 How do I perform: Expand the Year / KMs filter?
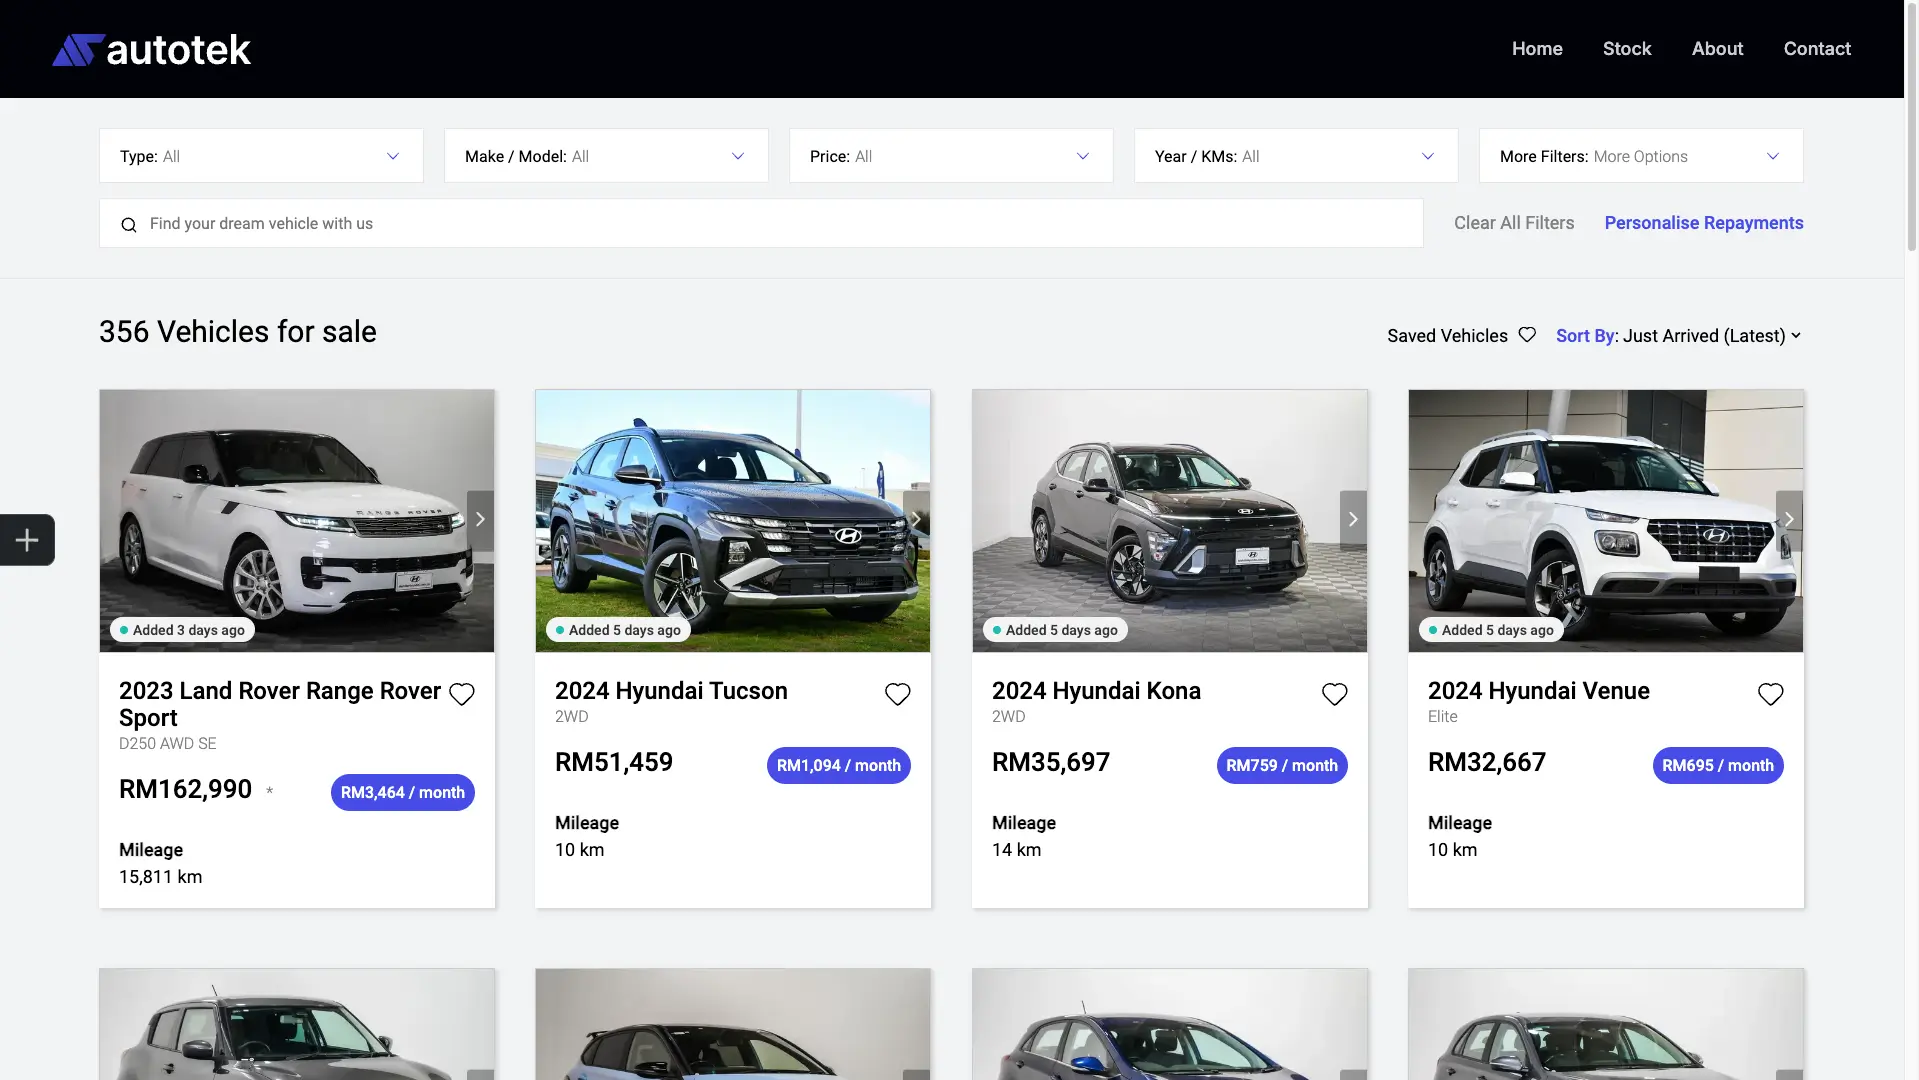pyautogui.click(x=1296, y=156)
